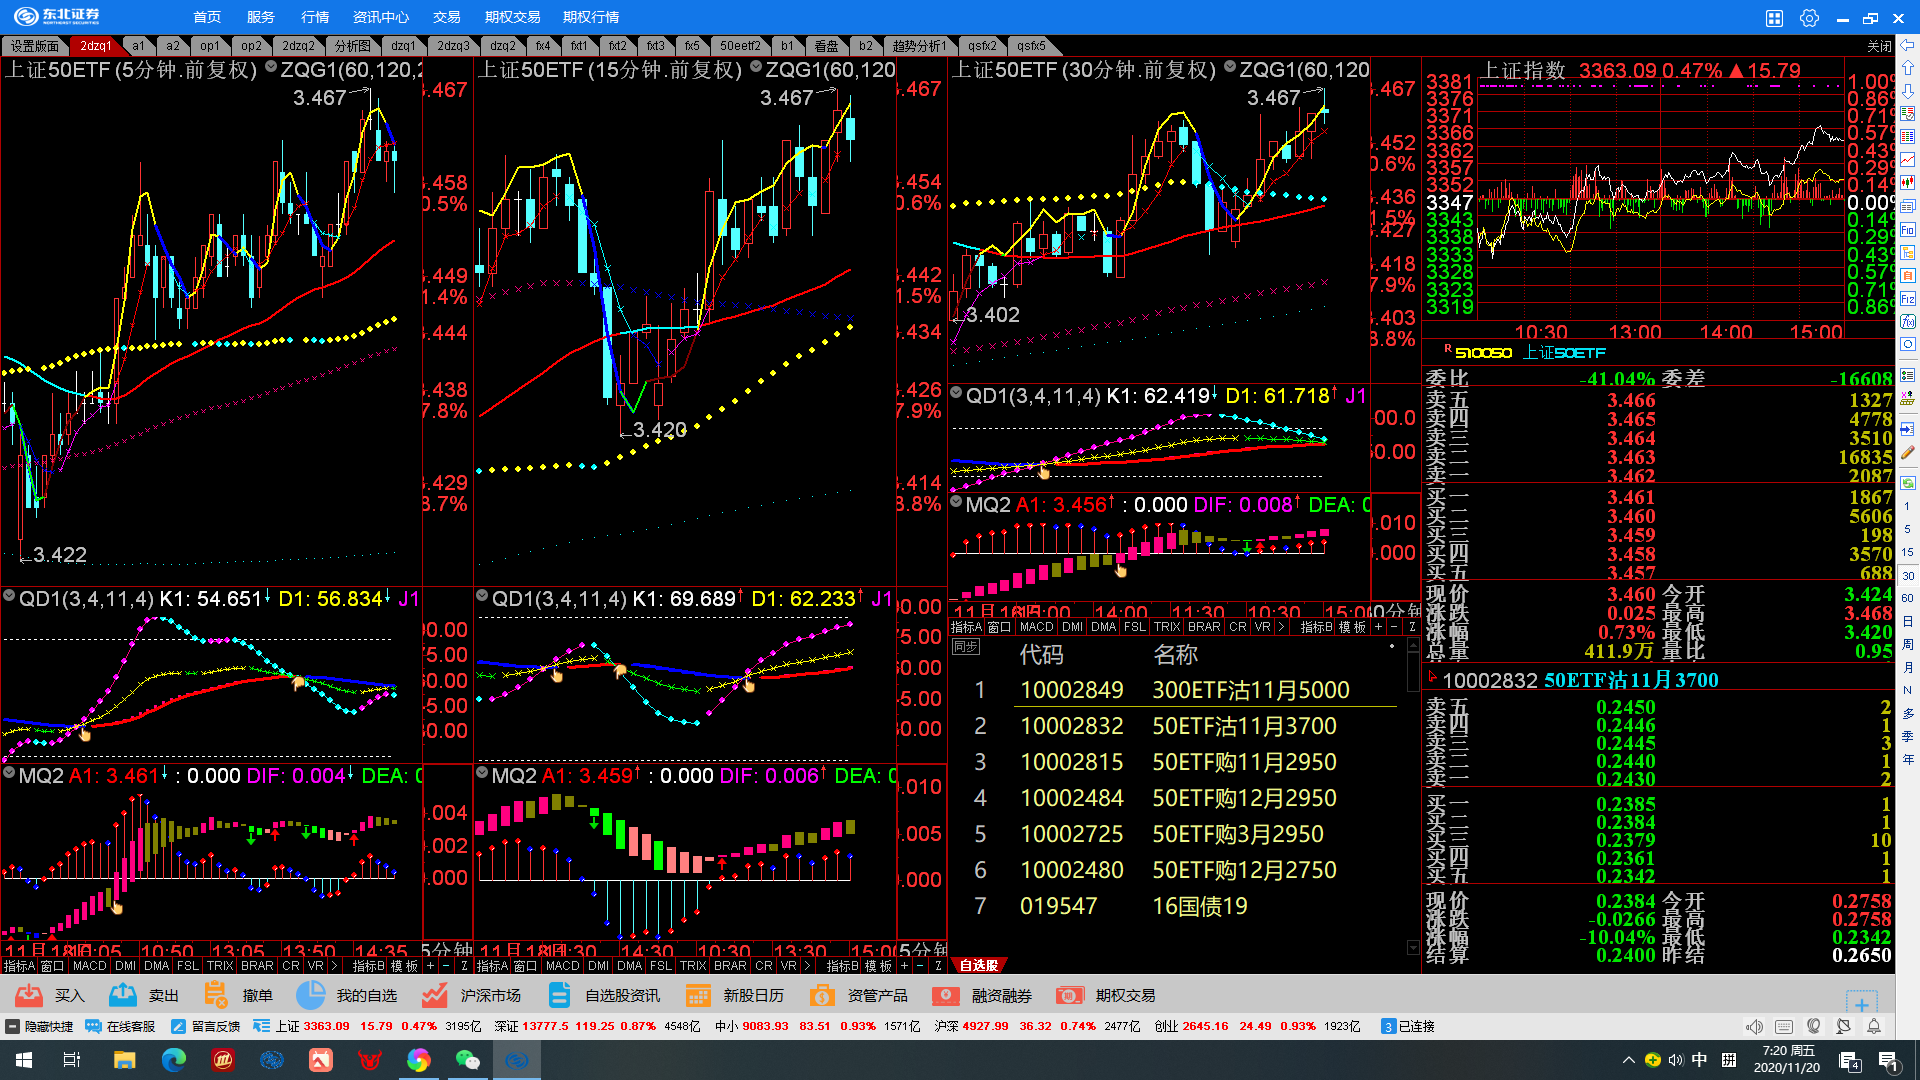Image resolution: width=1920 pixels, height=1080 pixels.
Task: Click the settings gear icon in title bar
Action: click(x=1809, y=18)
